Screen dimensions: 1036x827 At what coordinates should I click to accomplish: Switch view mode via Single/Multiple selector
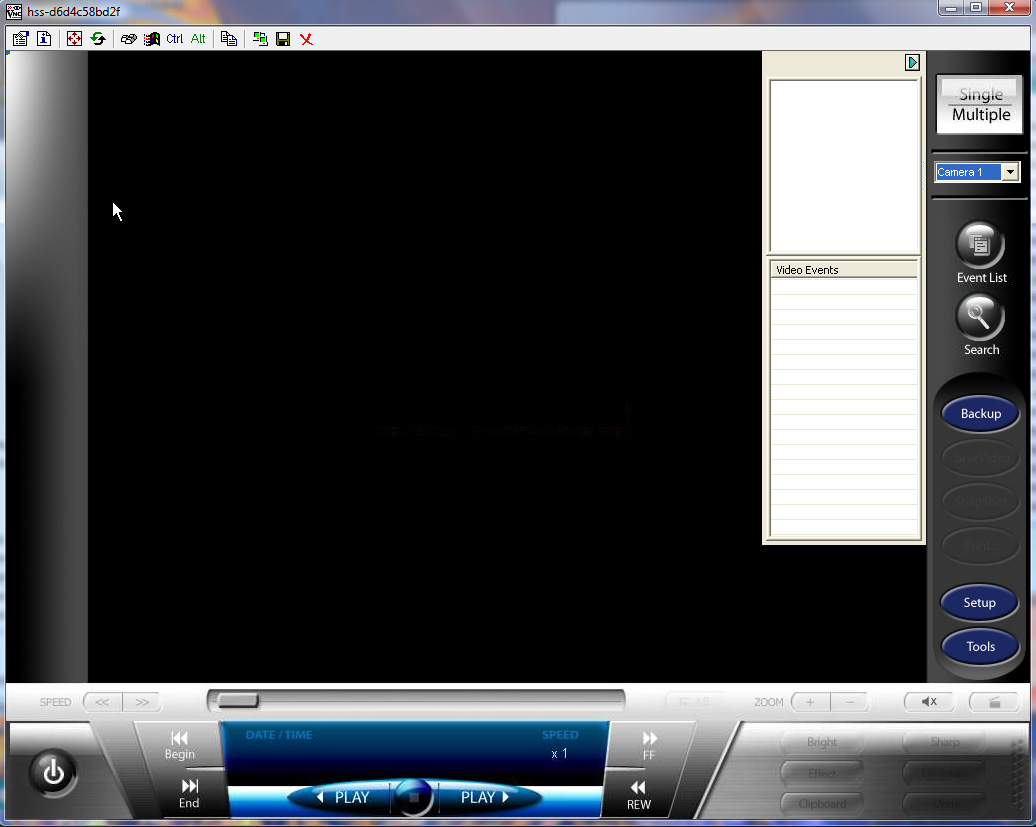[980, 105]
